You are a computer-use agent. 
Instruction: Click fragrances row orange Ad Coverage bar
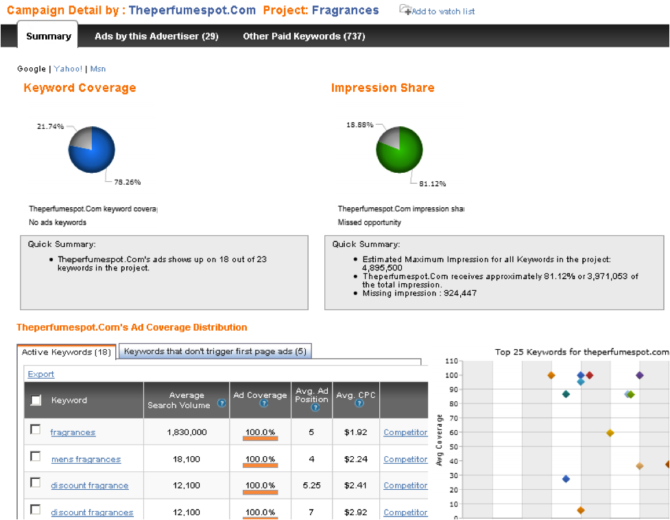point(260,438)
